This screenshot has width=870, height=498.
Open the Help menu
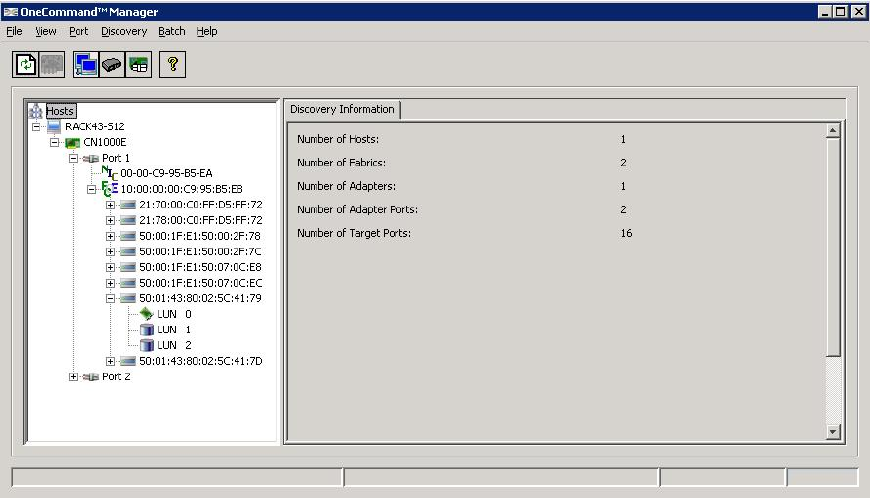[207, 32]
